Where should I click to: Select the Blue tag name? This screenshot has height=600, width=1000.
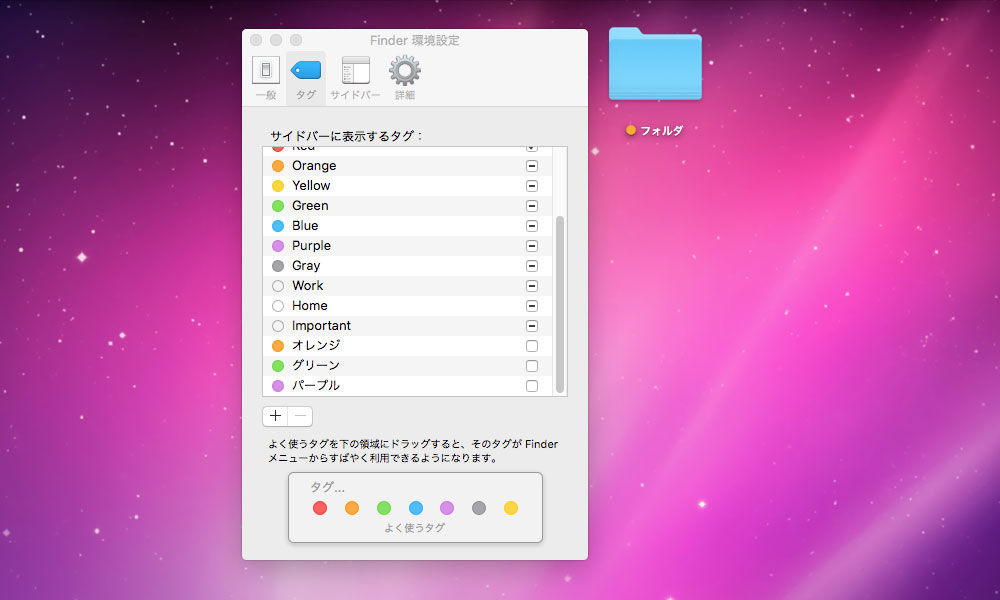point(305,226)
